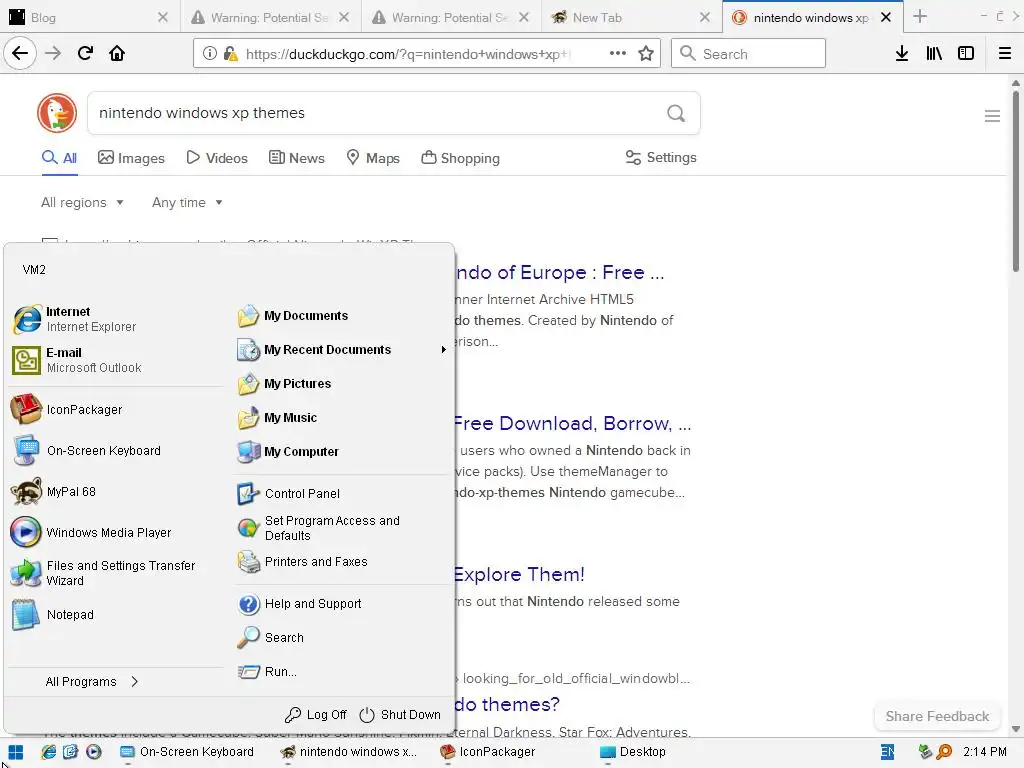The image size is (1024, 768).
Task: Click the Windows Start button
Action: click(16, 752)
